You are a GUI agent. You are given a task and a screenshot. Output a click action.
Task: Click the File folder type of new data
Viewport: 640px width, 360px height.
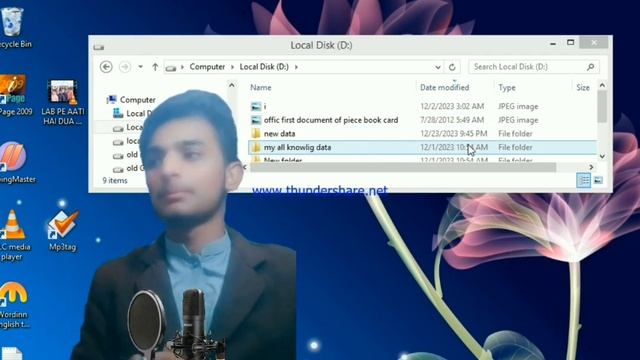pyautogui.click(x=515, y=133)
